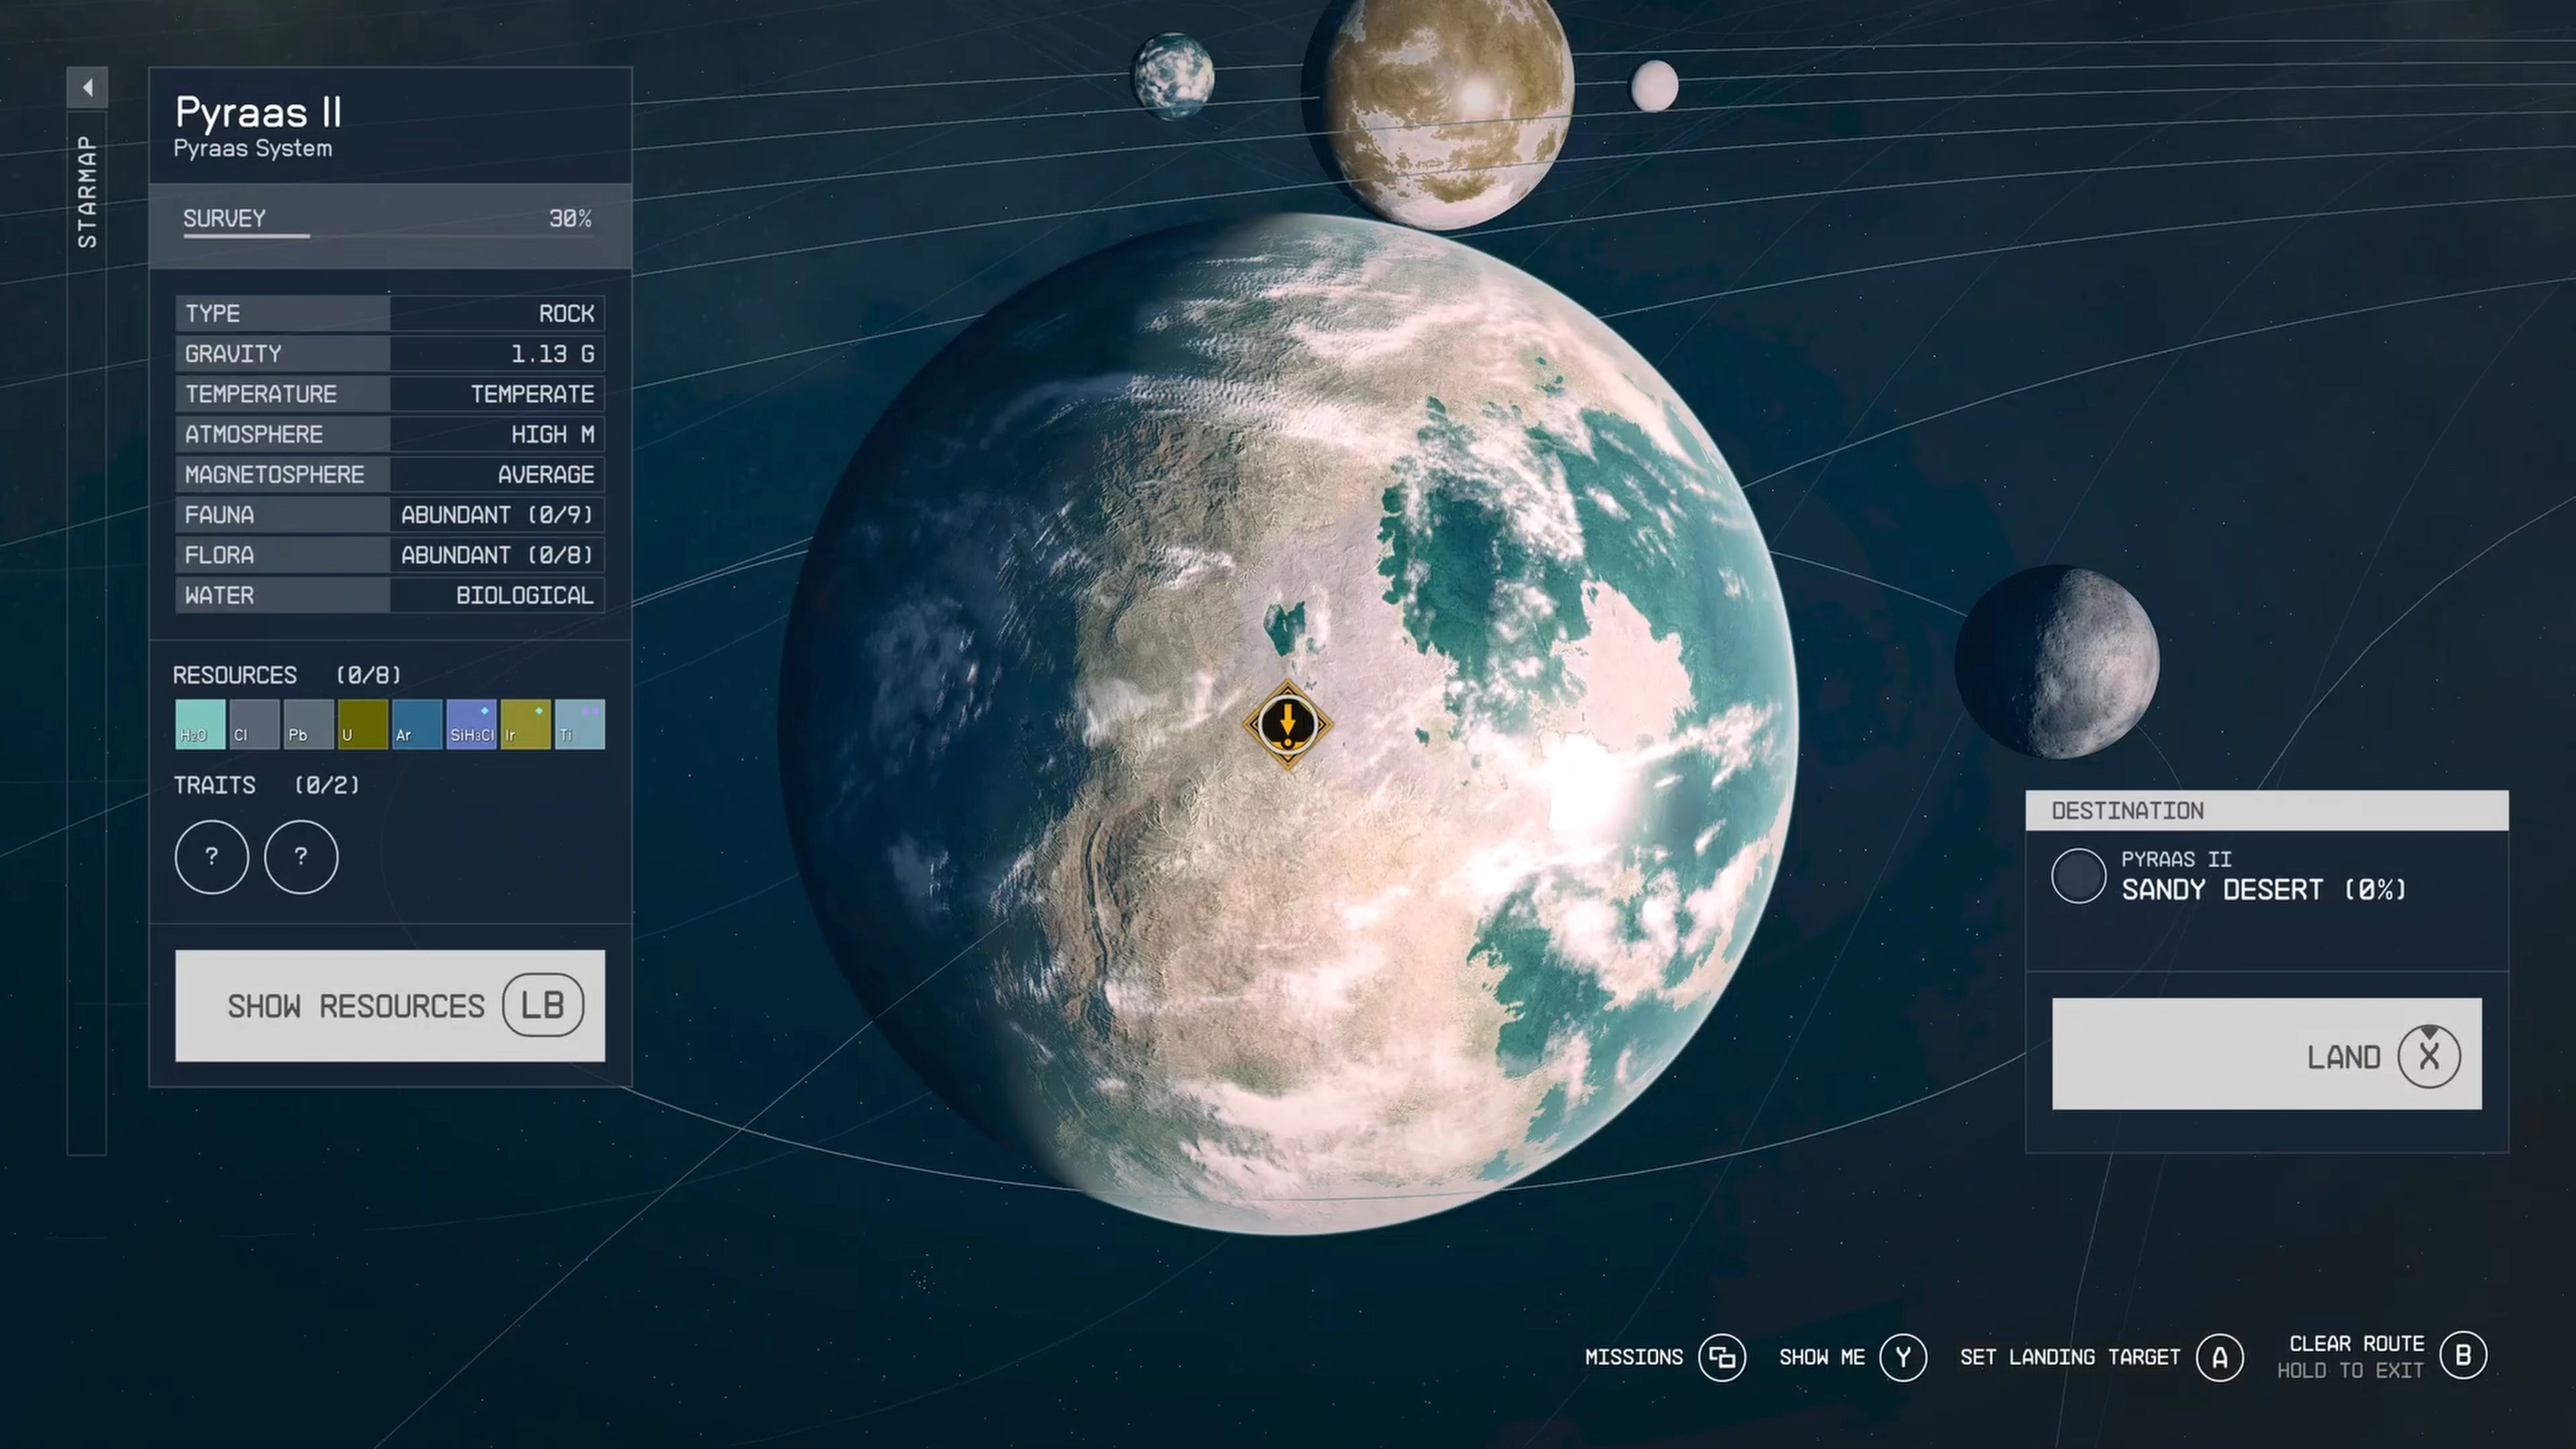2576x1449 pixels.
Task: Select the Titanium (Ti) resource tile
Action: [x=580, y=724]
